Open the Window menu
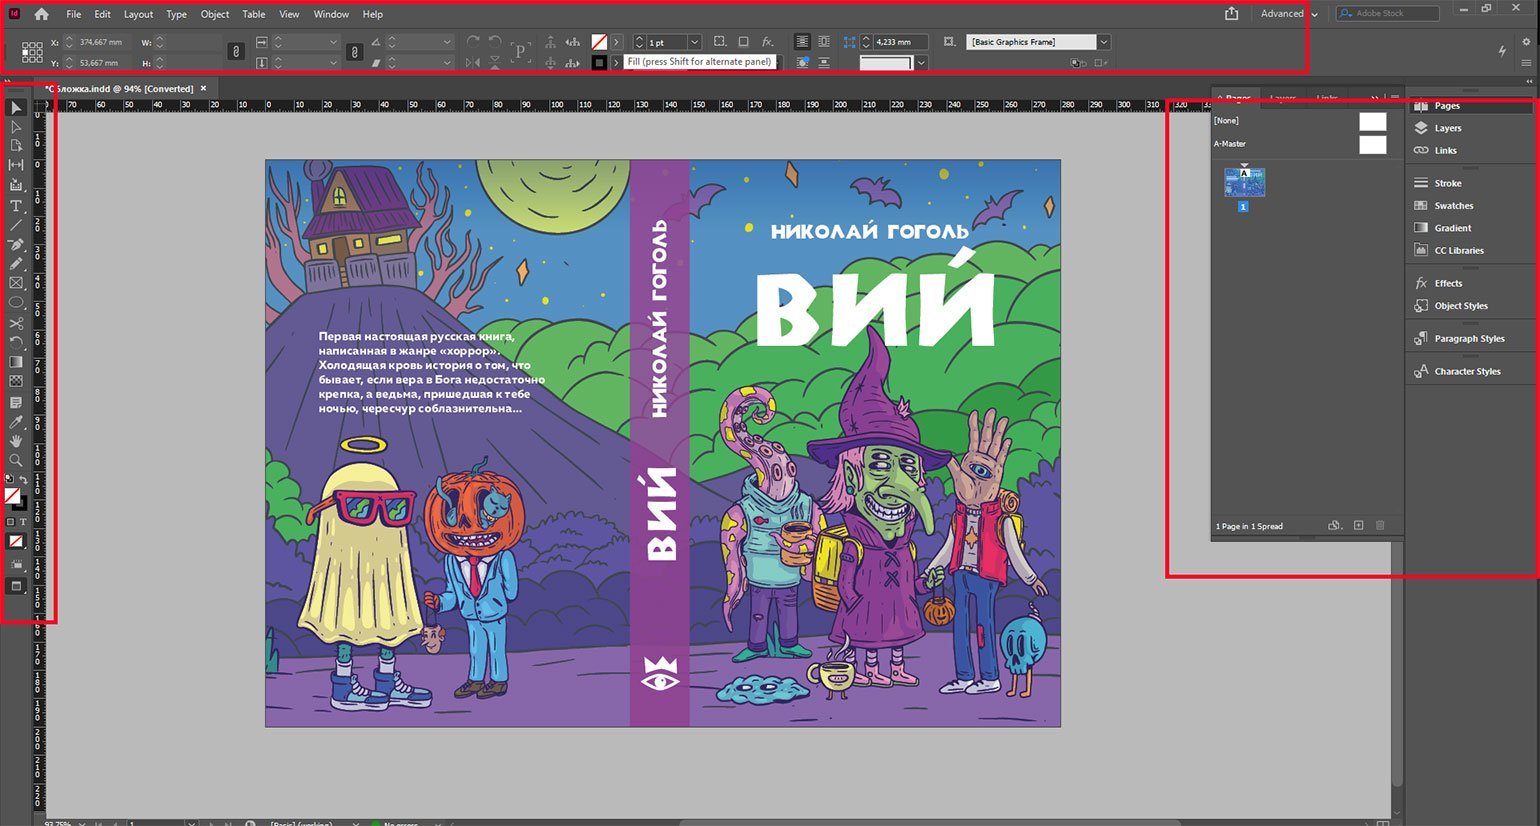This screenshot has height=826, width=1540. coord(331,14)
